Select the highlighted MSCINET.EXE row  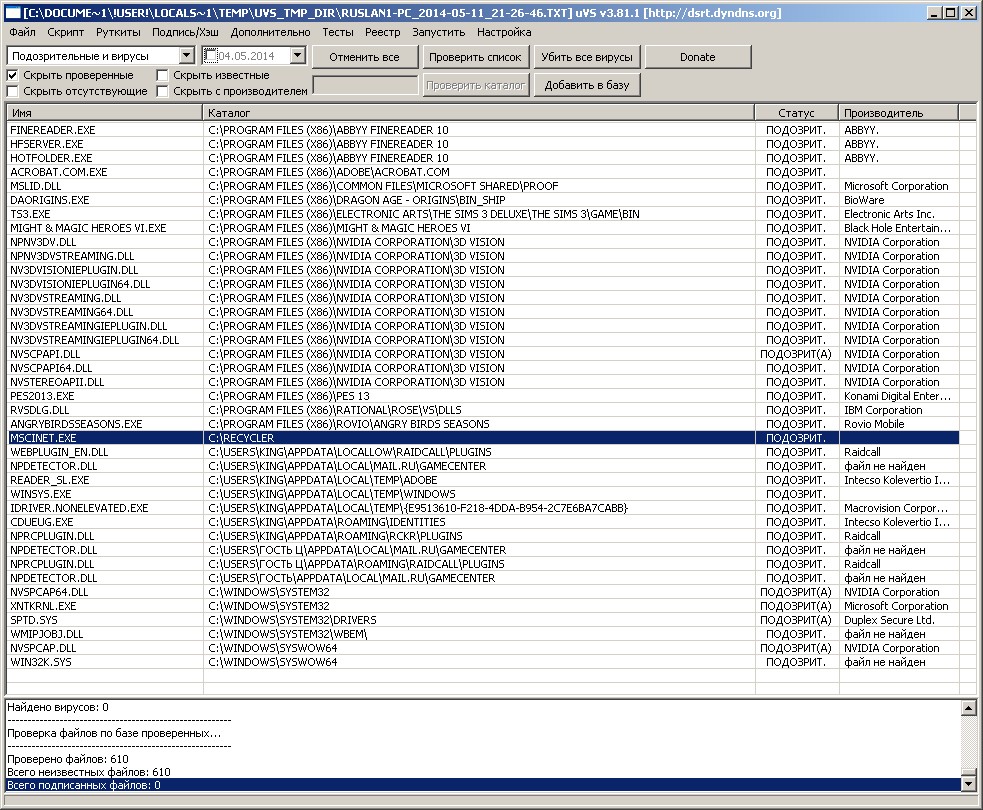[x=483, y=438]
